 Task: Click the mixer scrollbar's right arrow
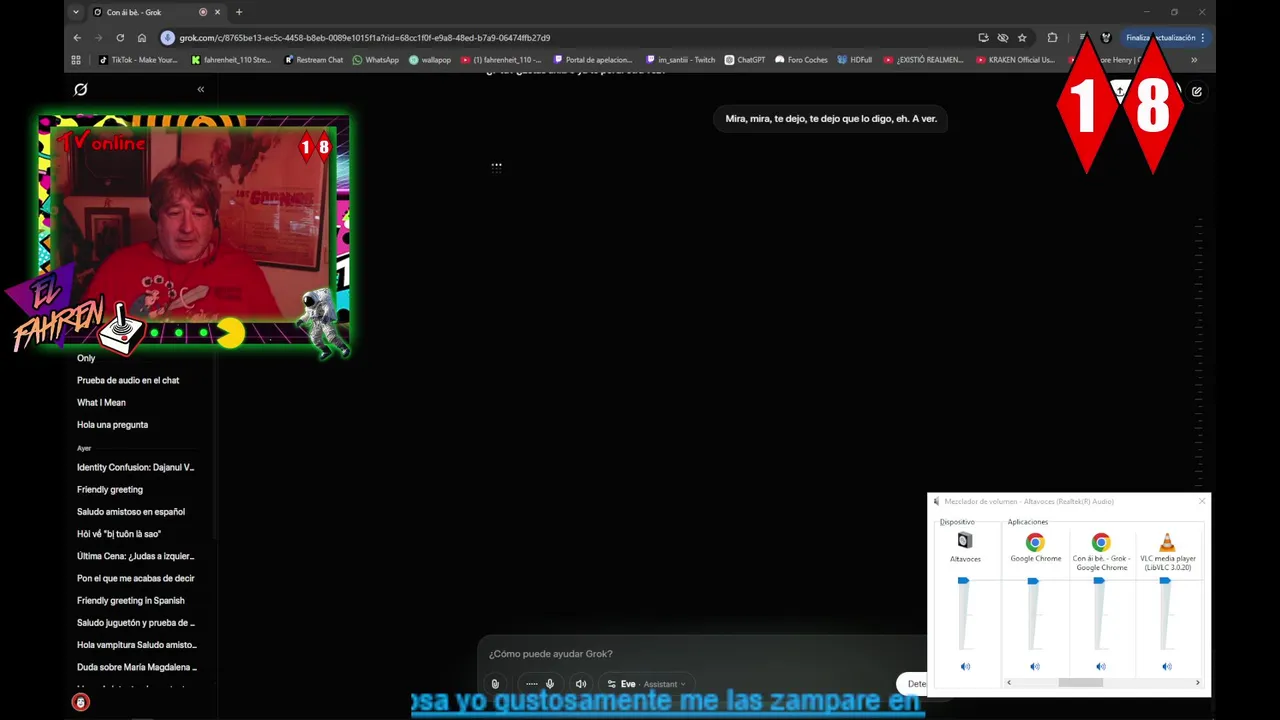point(1198,683)
